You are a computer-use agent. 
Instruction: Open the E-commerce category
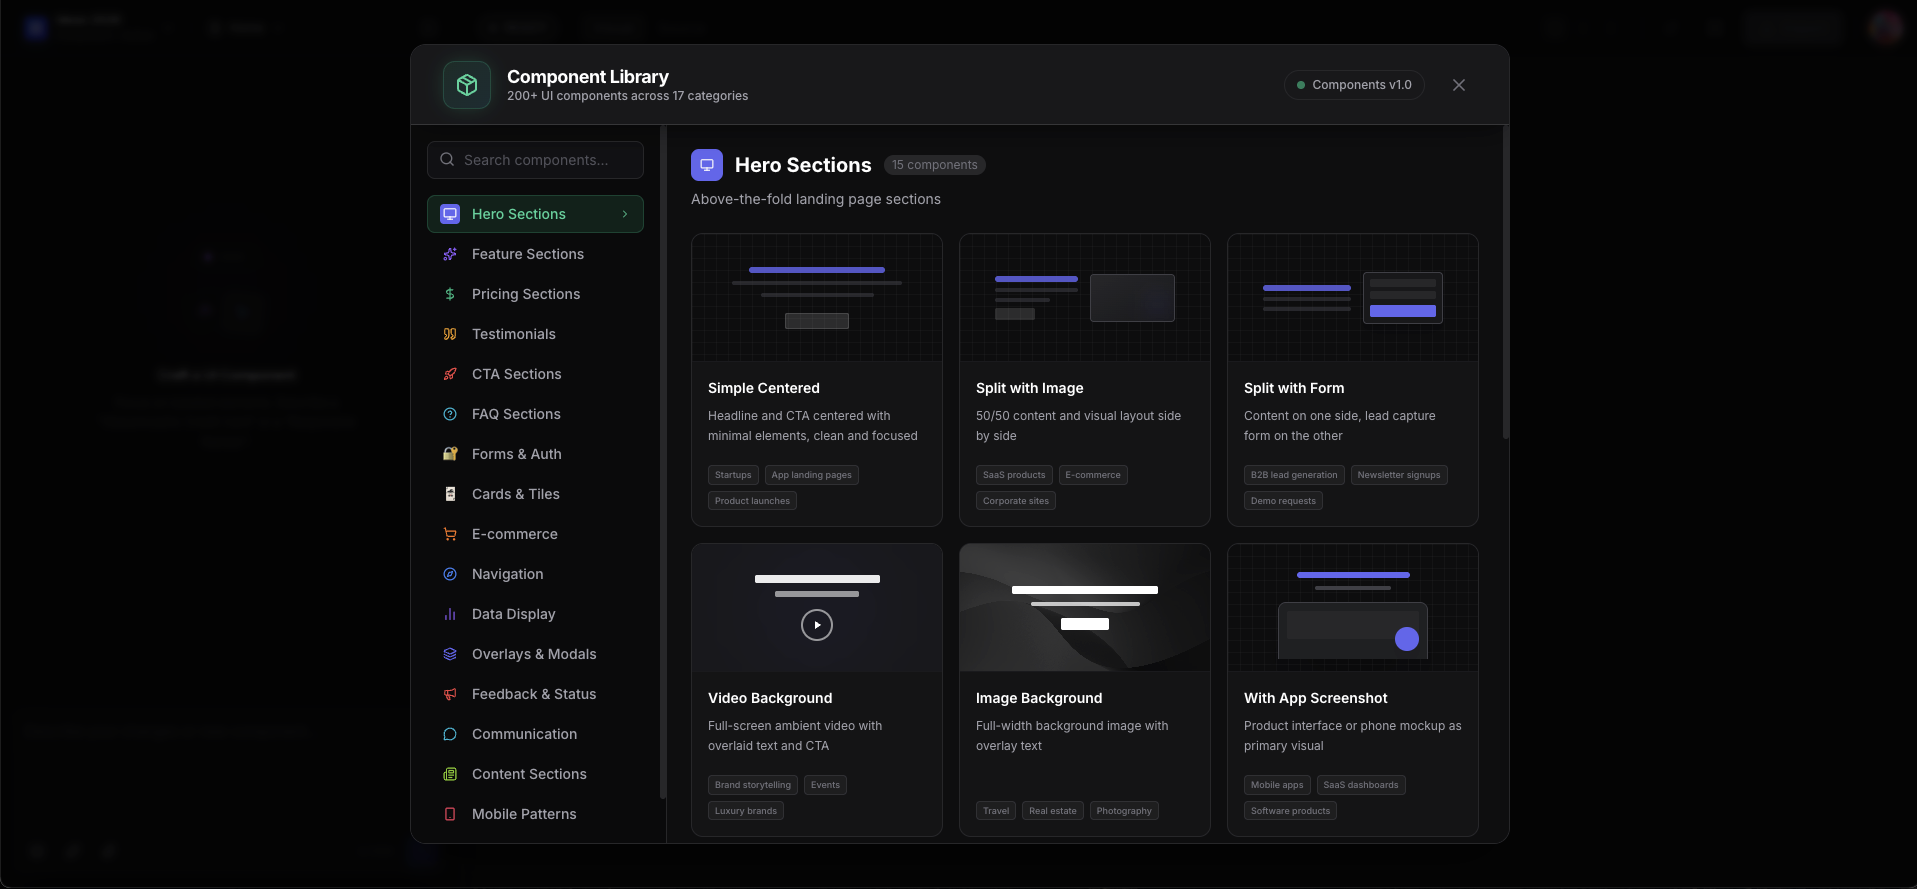pyautogui.click(x=535, y=534)
